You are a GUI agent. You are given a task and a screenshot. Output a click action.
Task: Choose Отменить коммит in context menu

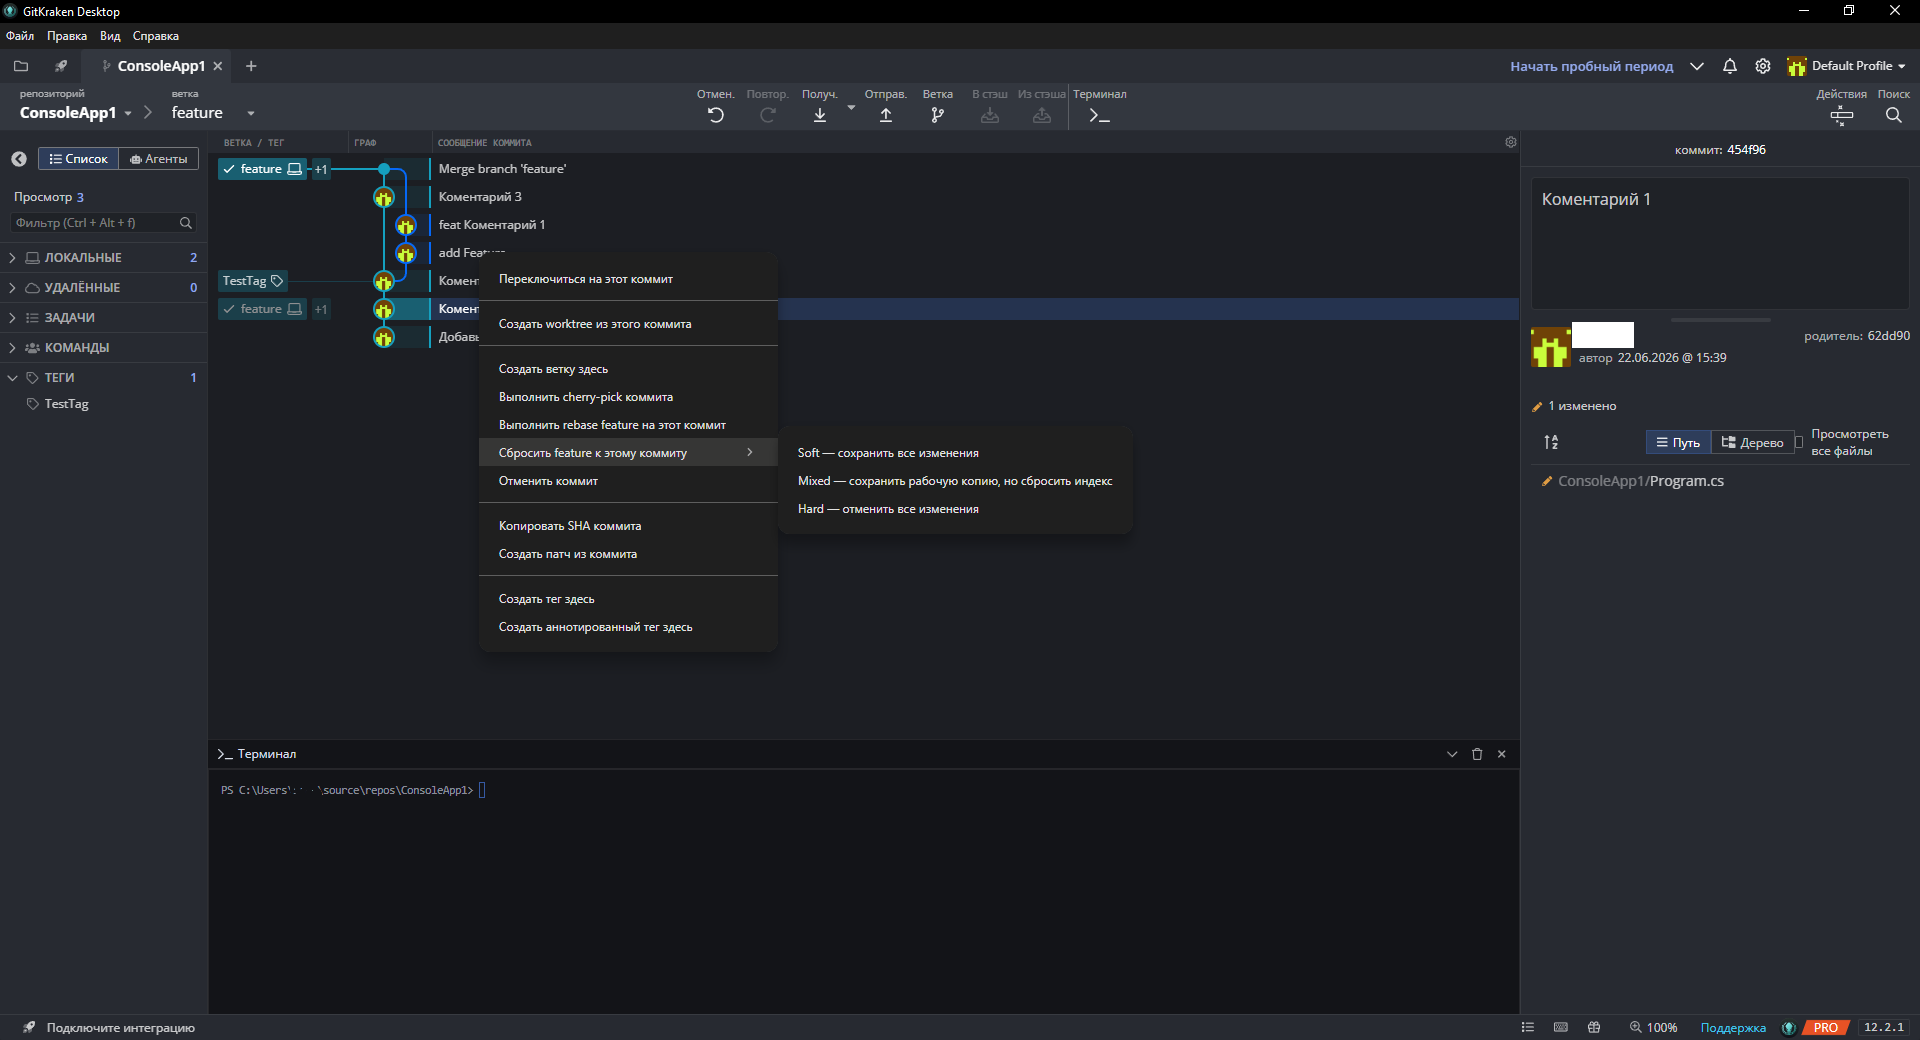[x=628, y=481]
